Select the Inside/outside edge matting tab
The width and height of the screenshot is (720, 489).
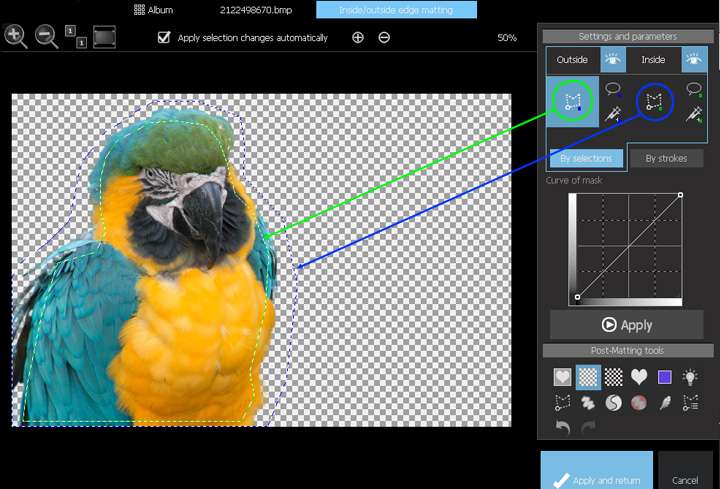pyautogui.click(x=396, y=10)
